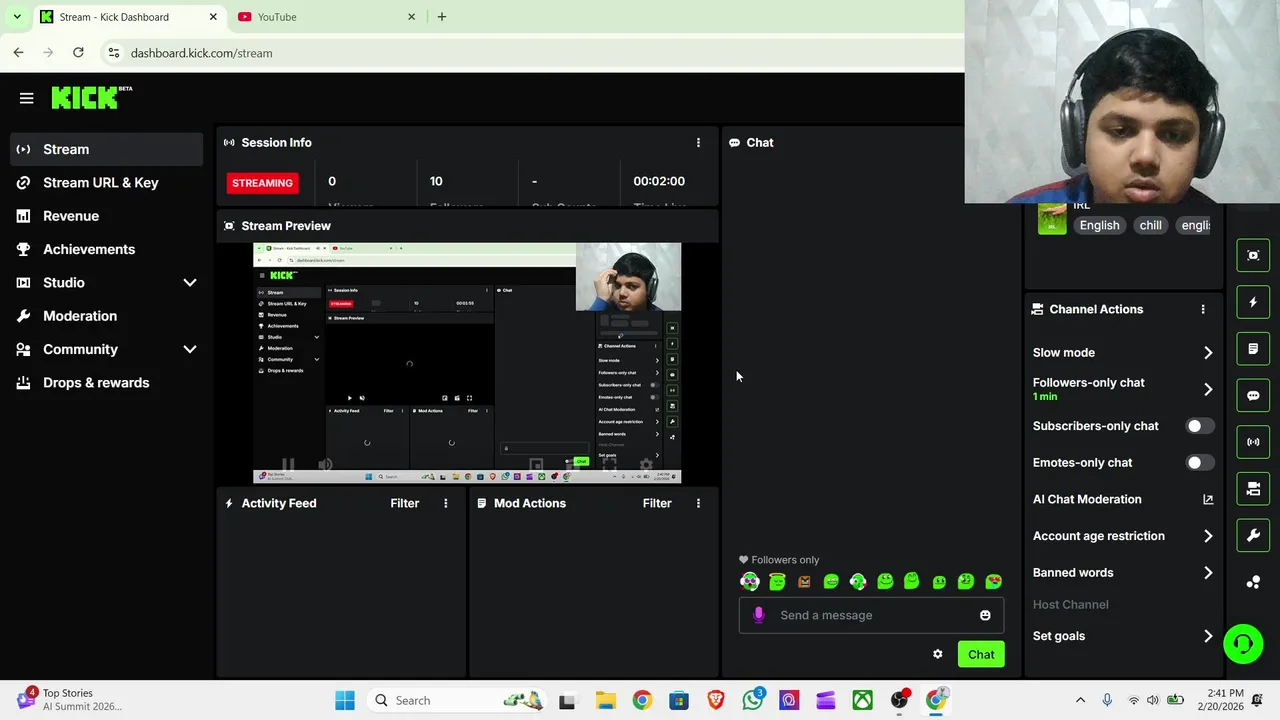
Task: Click the IRL category thumbnail
Action: click(x=1052, y=218)
